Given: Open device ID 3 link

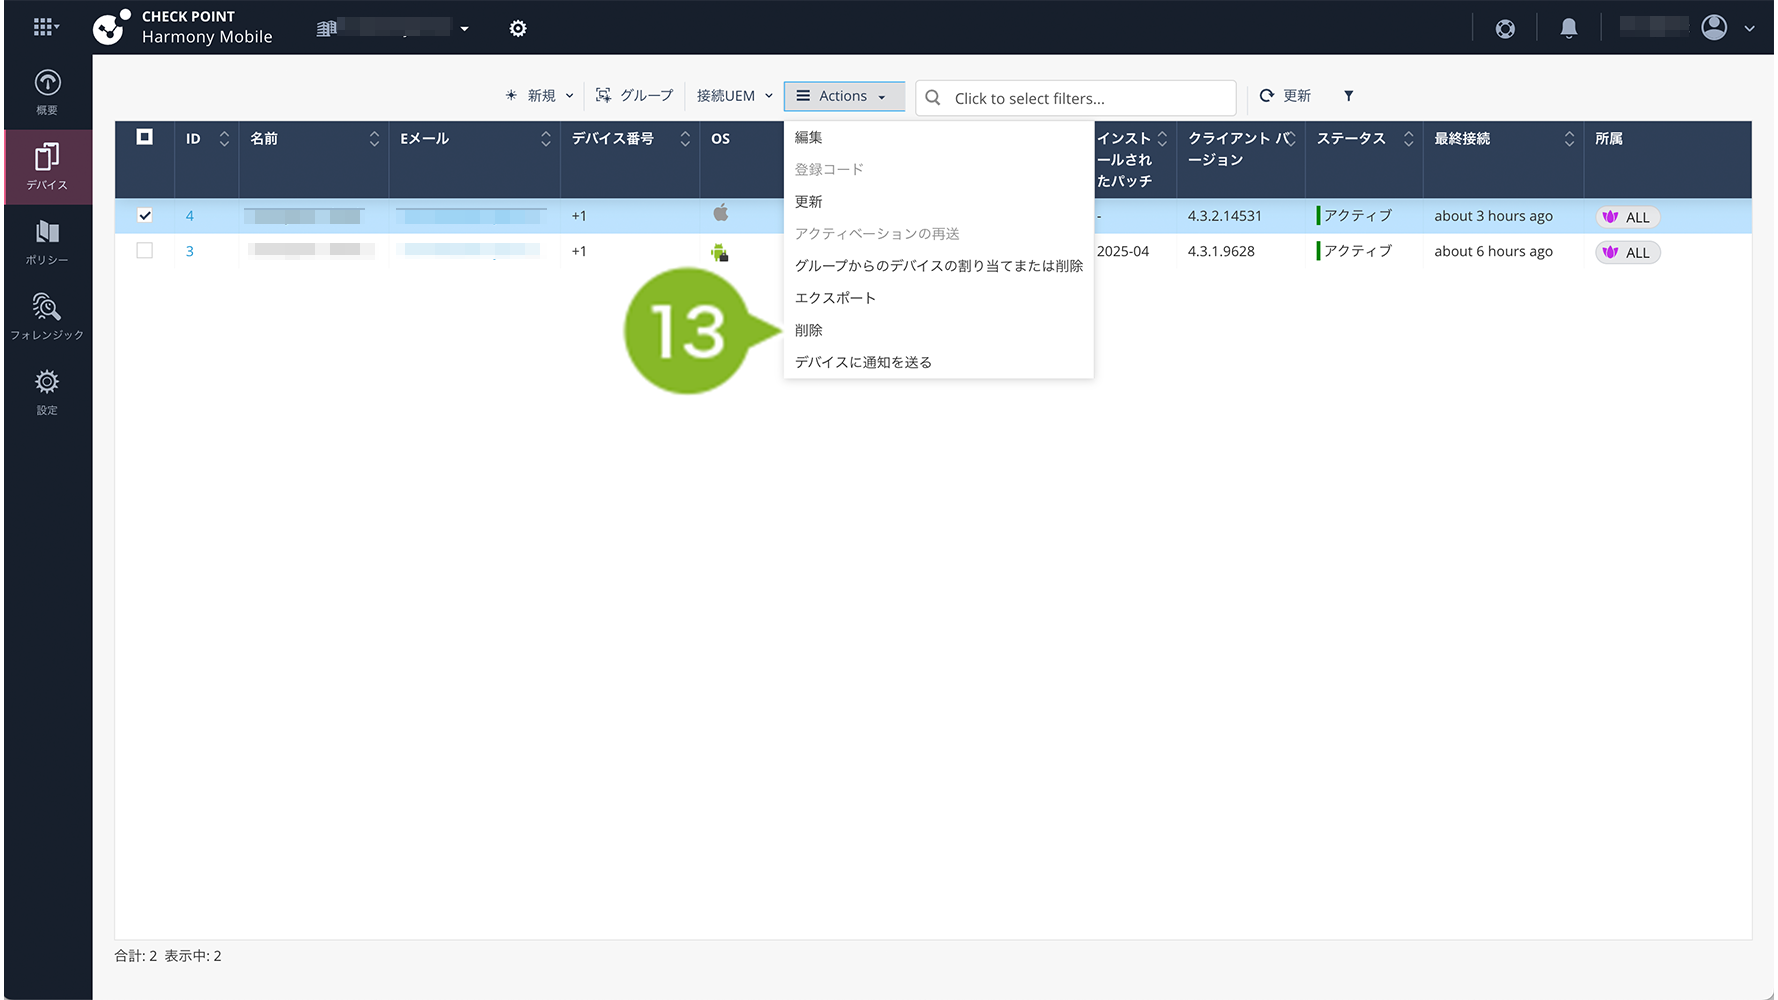Looking at the screenshot, I should (189, 251).
